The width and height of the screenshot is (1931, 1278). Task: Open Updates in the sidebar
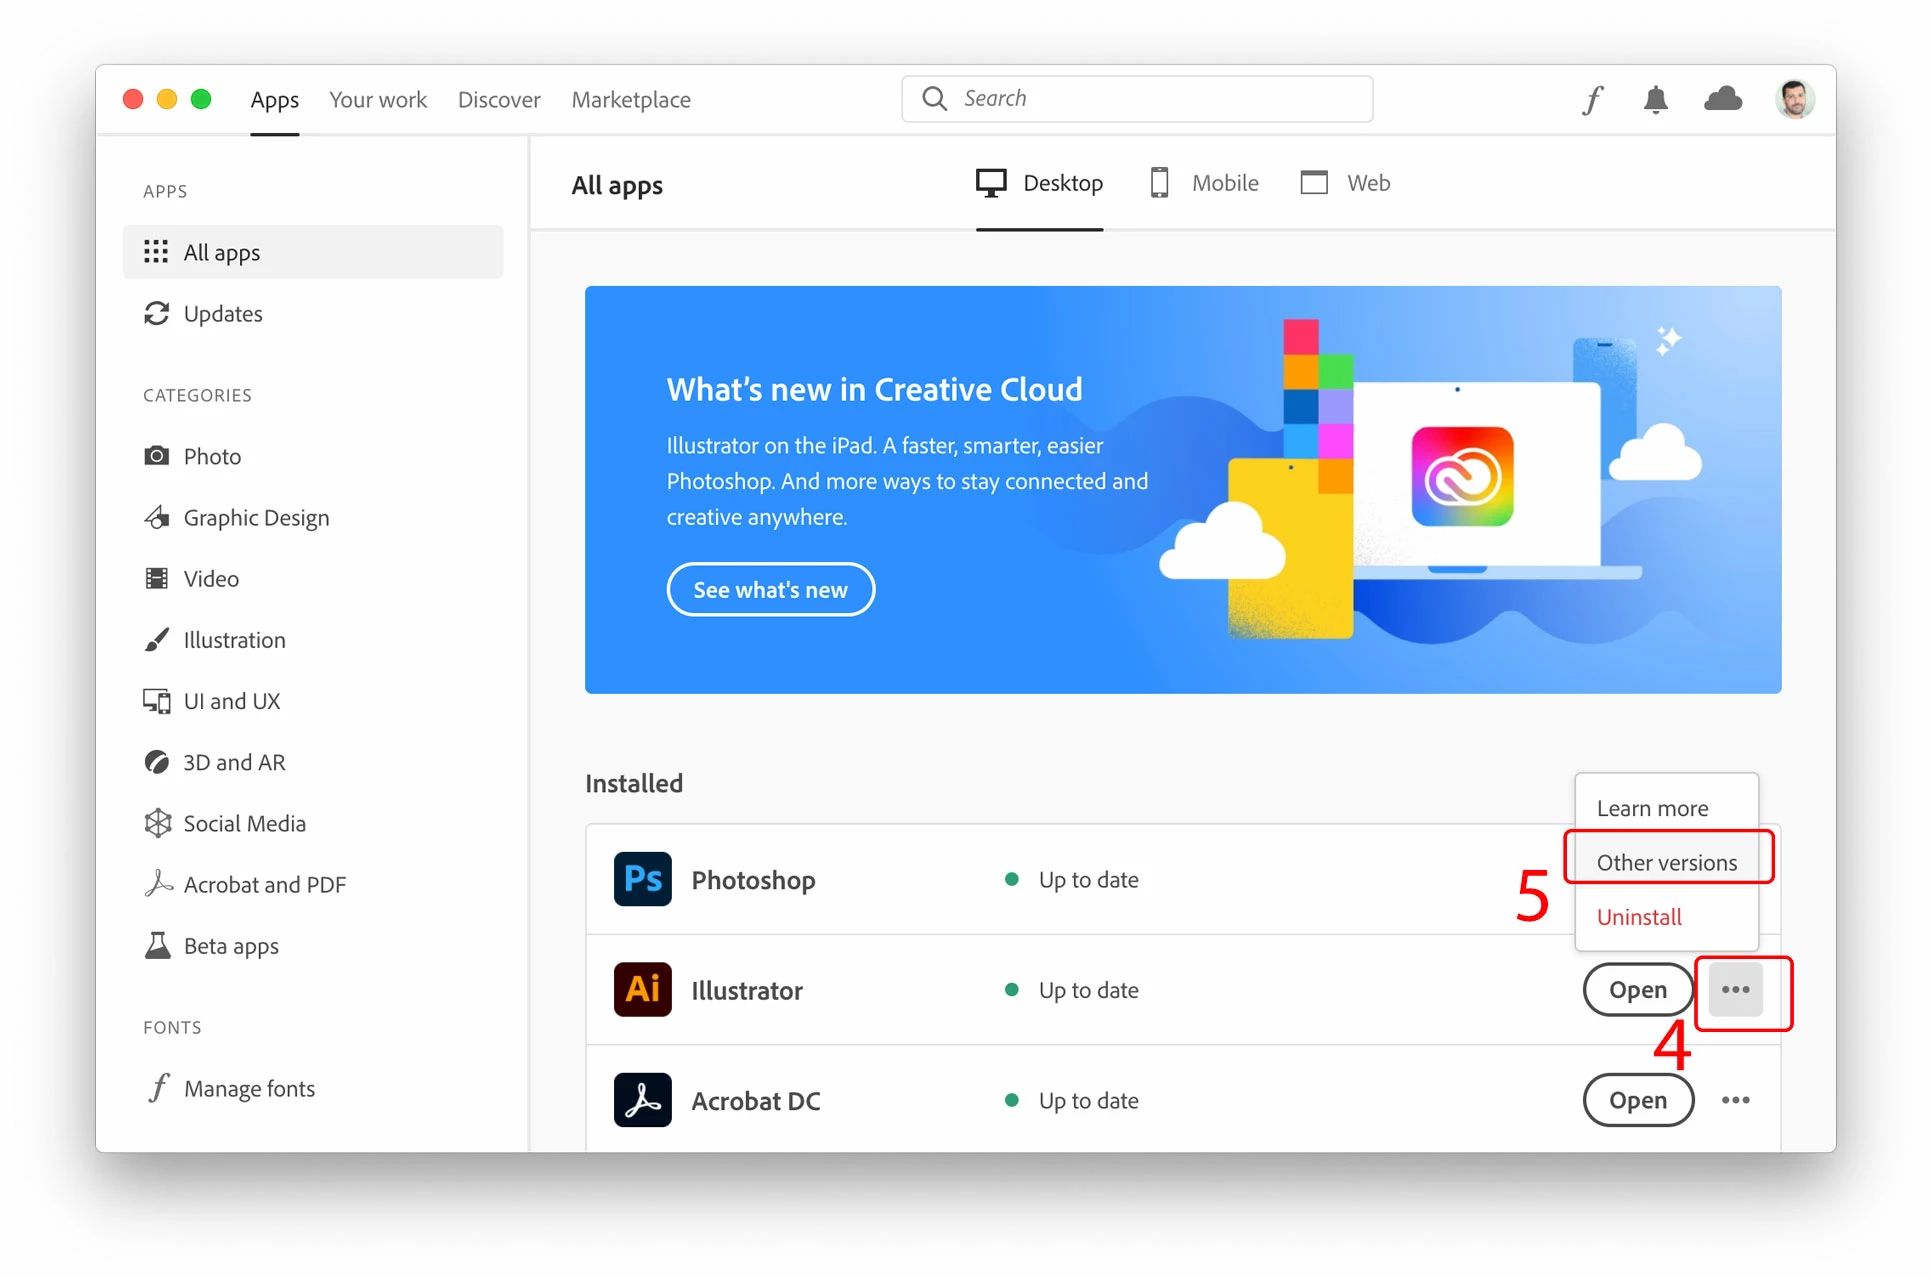(x=222, y=313)
